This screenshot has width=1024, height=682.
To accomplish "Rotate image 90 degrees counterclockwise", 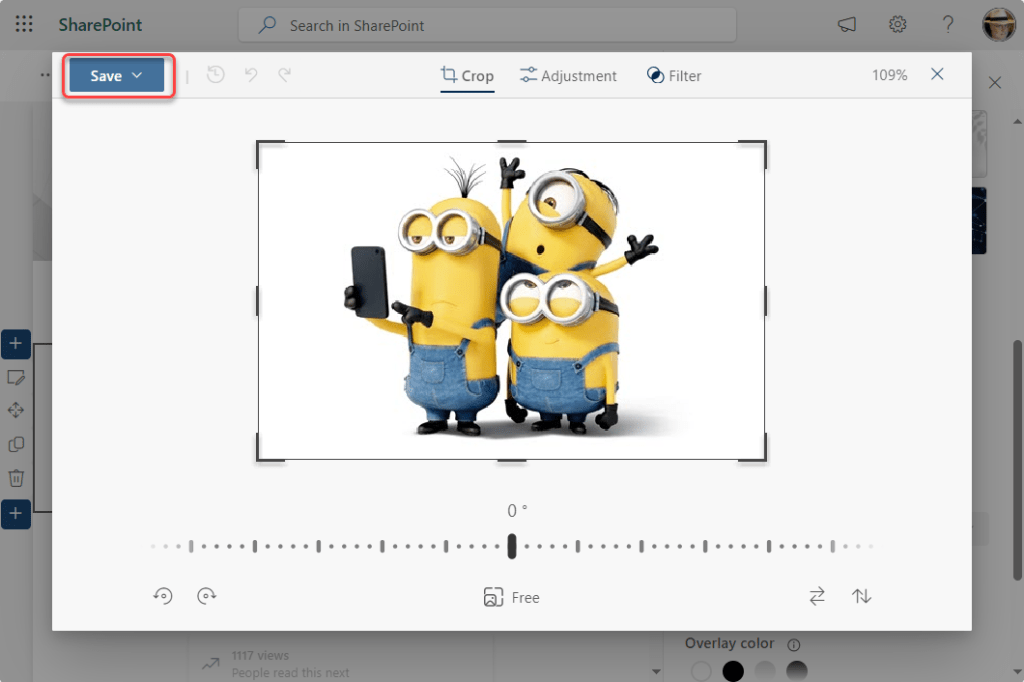I will point(163,596).
